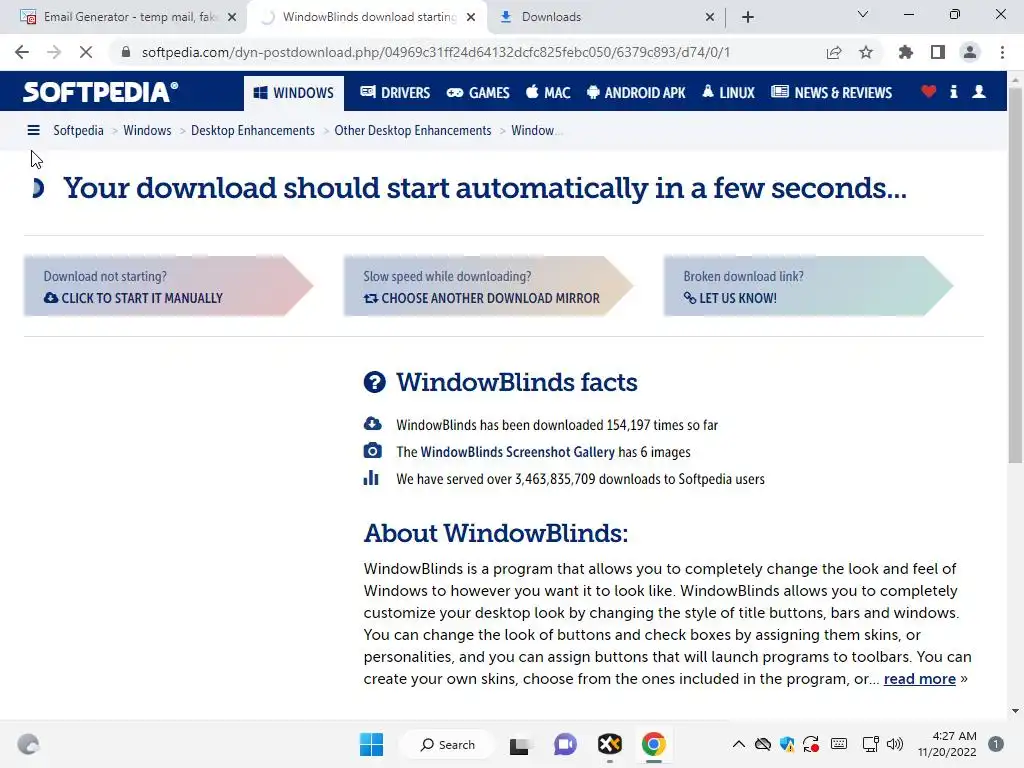The height and width of the screenshot is (768, 1024).
Task: Go forward with the forward arrow
Action: 54,52
